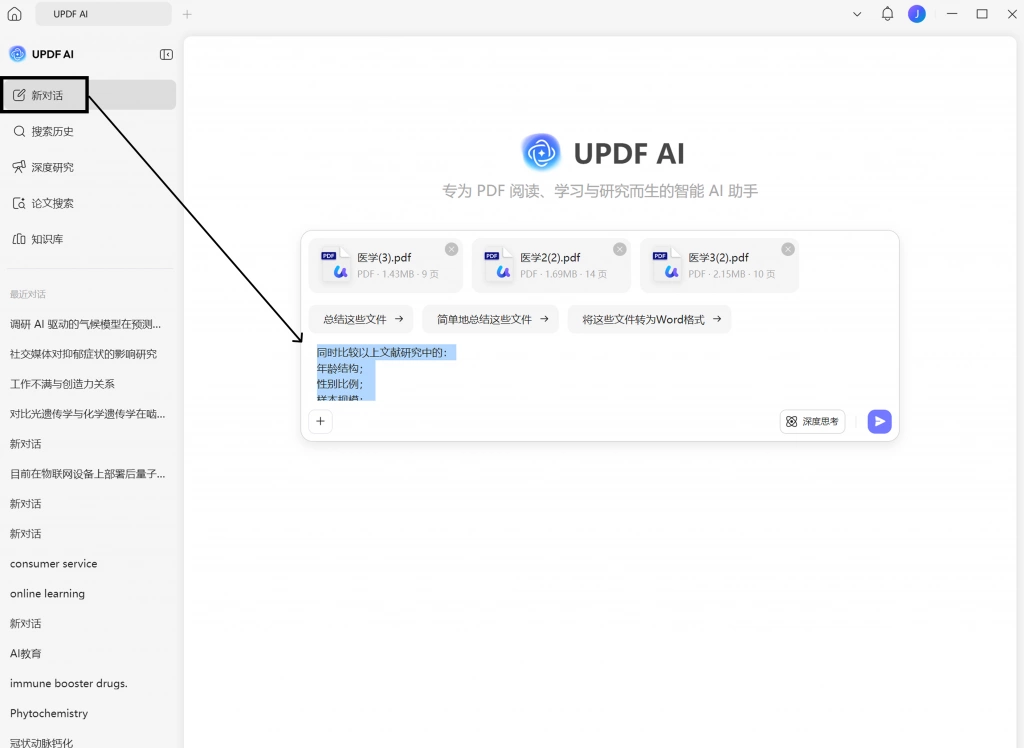Send the message with arrow button
This screenshot has width=1024, height=748.
(879, 421)
